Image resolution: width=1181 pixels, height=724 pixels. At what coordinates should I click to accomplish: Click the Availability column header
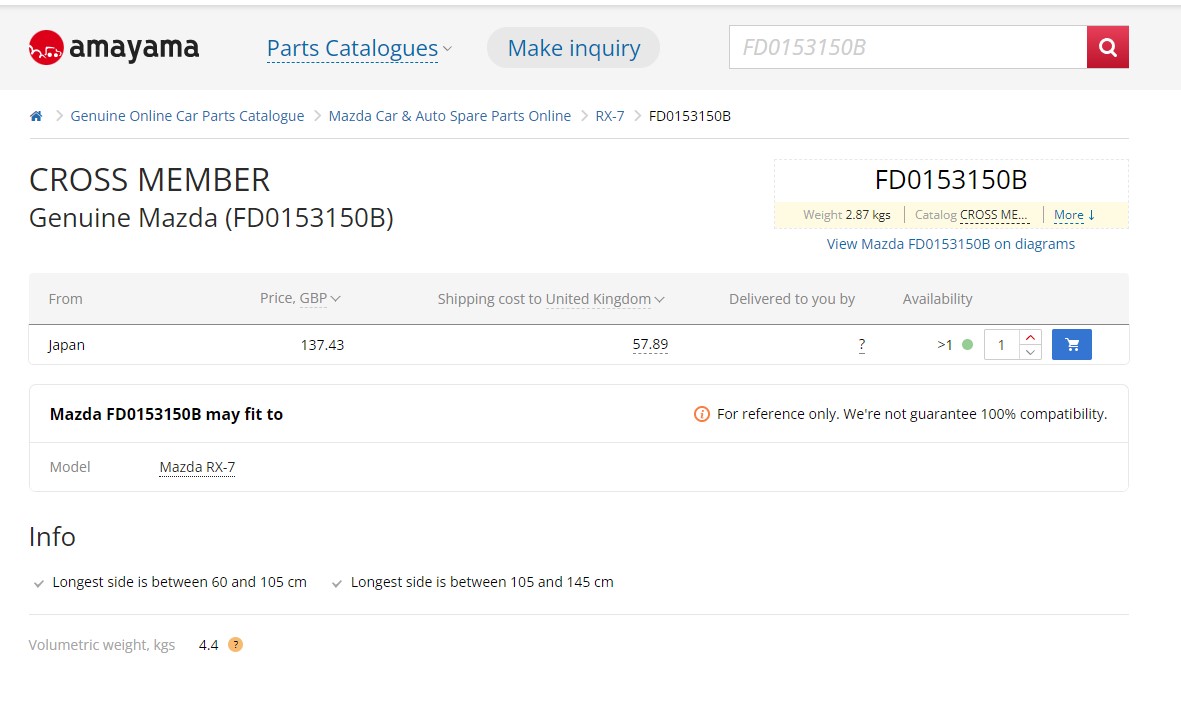pos(938,299)
